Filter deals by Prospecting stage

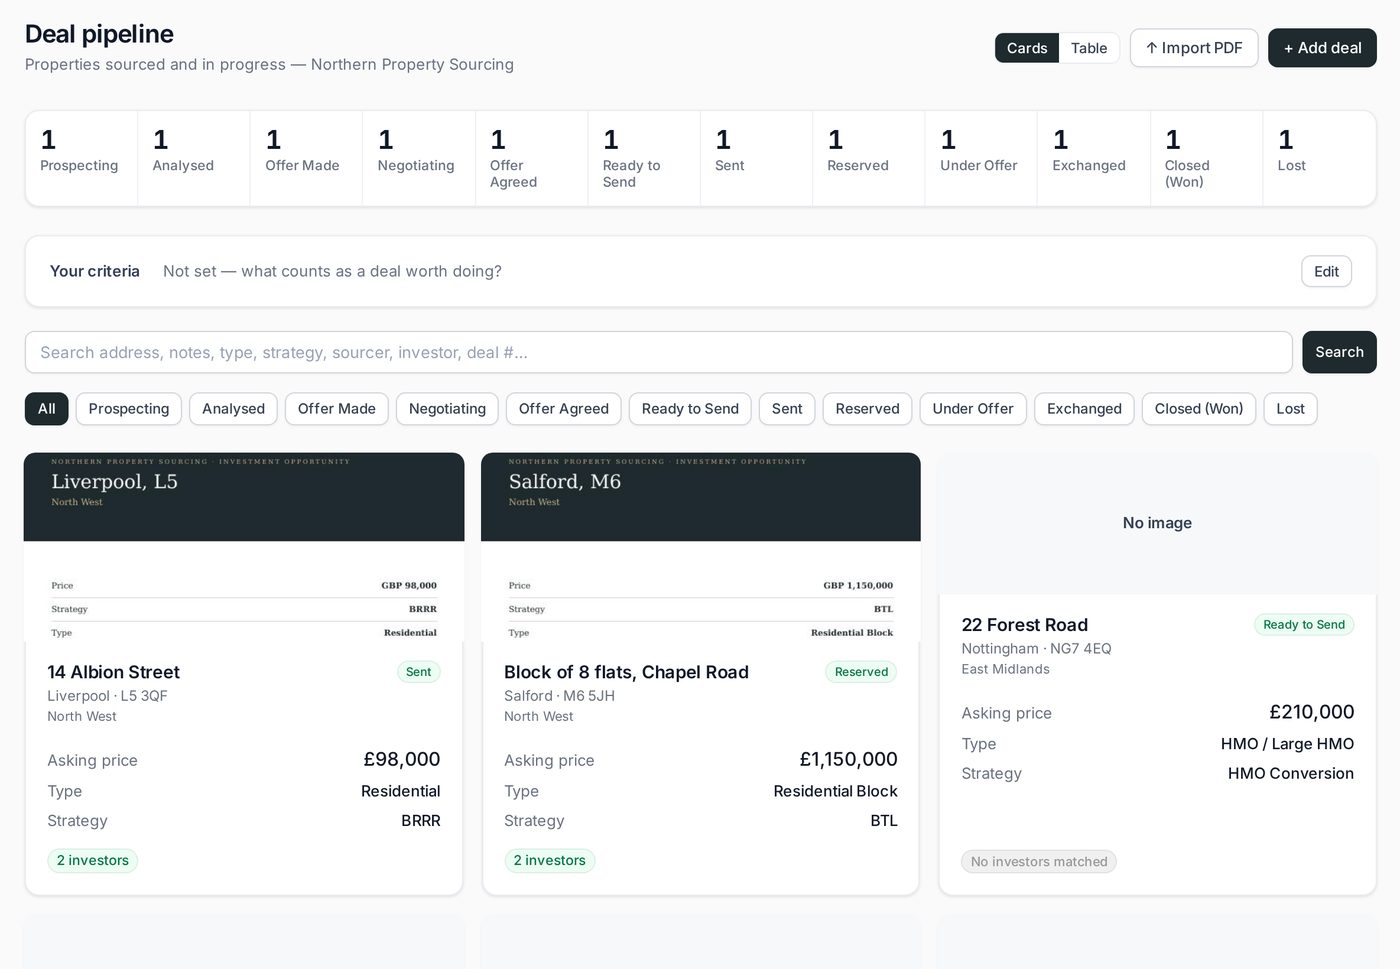(x=129, y=408)
